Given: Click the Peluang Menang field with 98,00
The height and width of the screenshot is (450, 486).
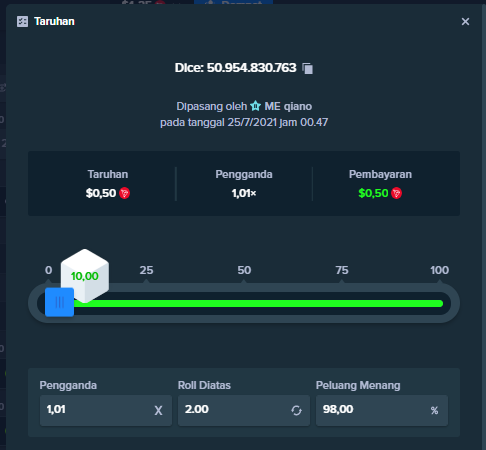Looking at the screenshot, I should pos(382,410).
